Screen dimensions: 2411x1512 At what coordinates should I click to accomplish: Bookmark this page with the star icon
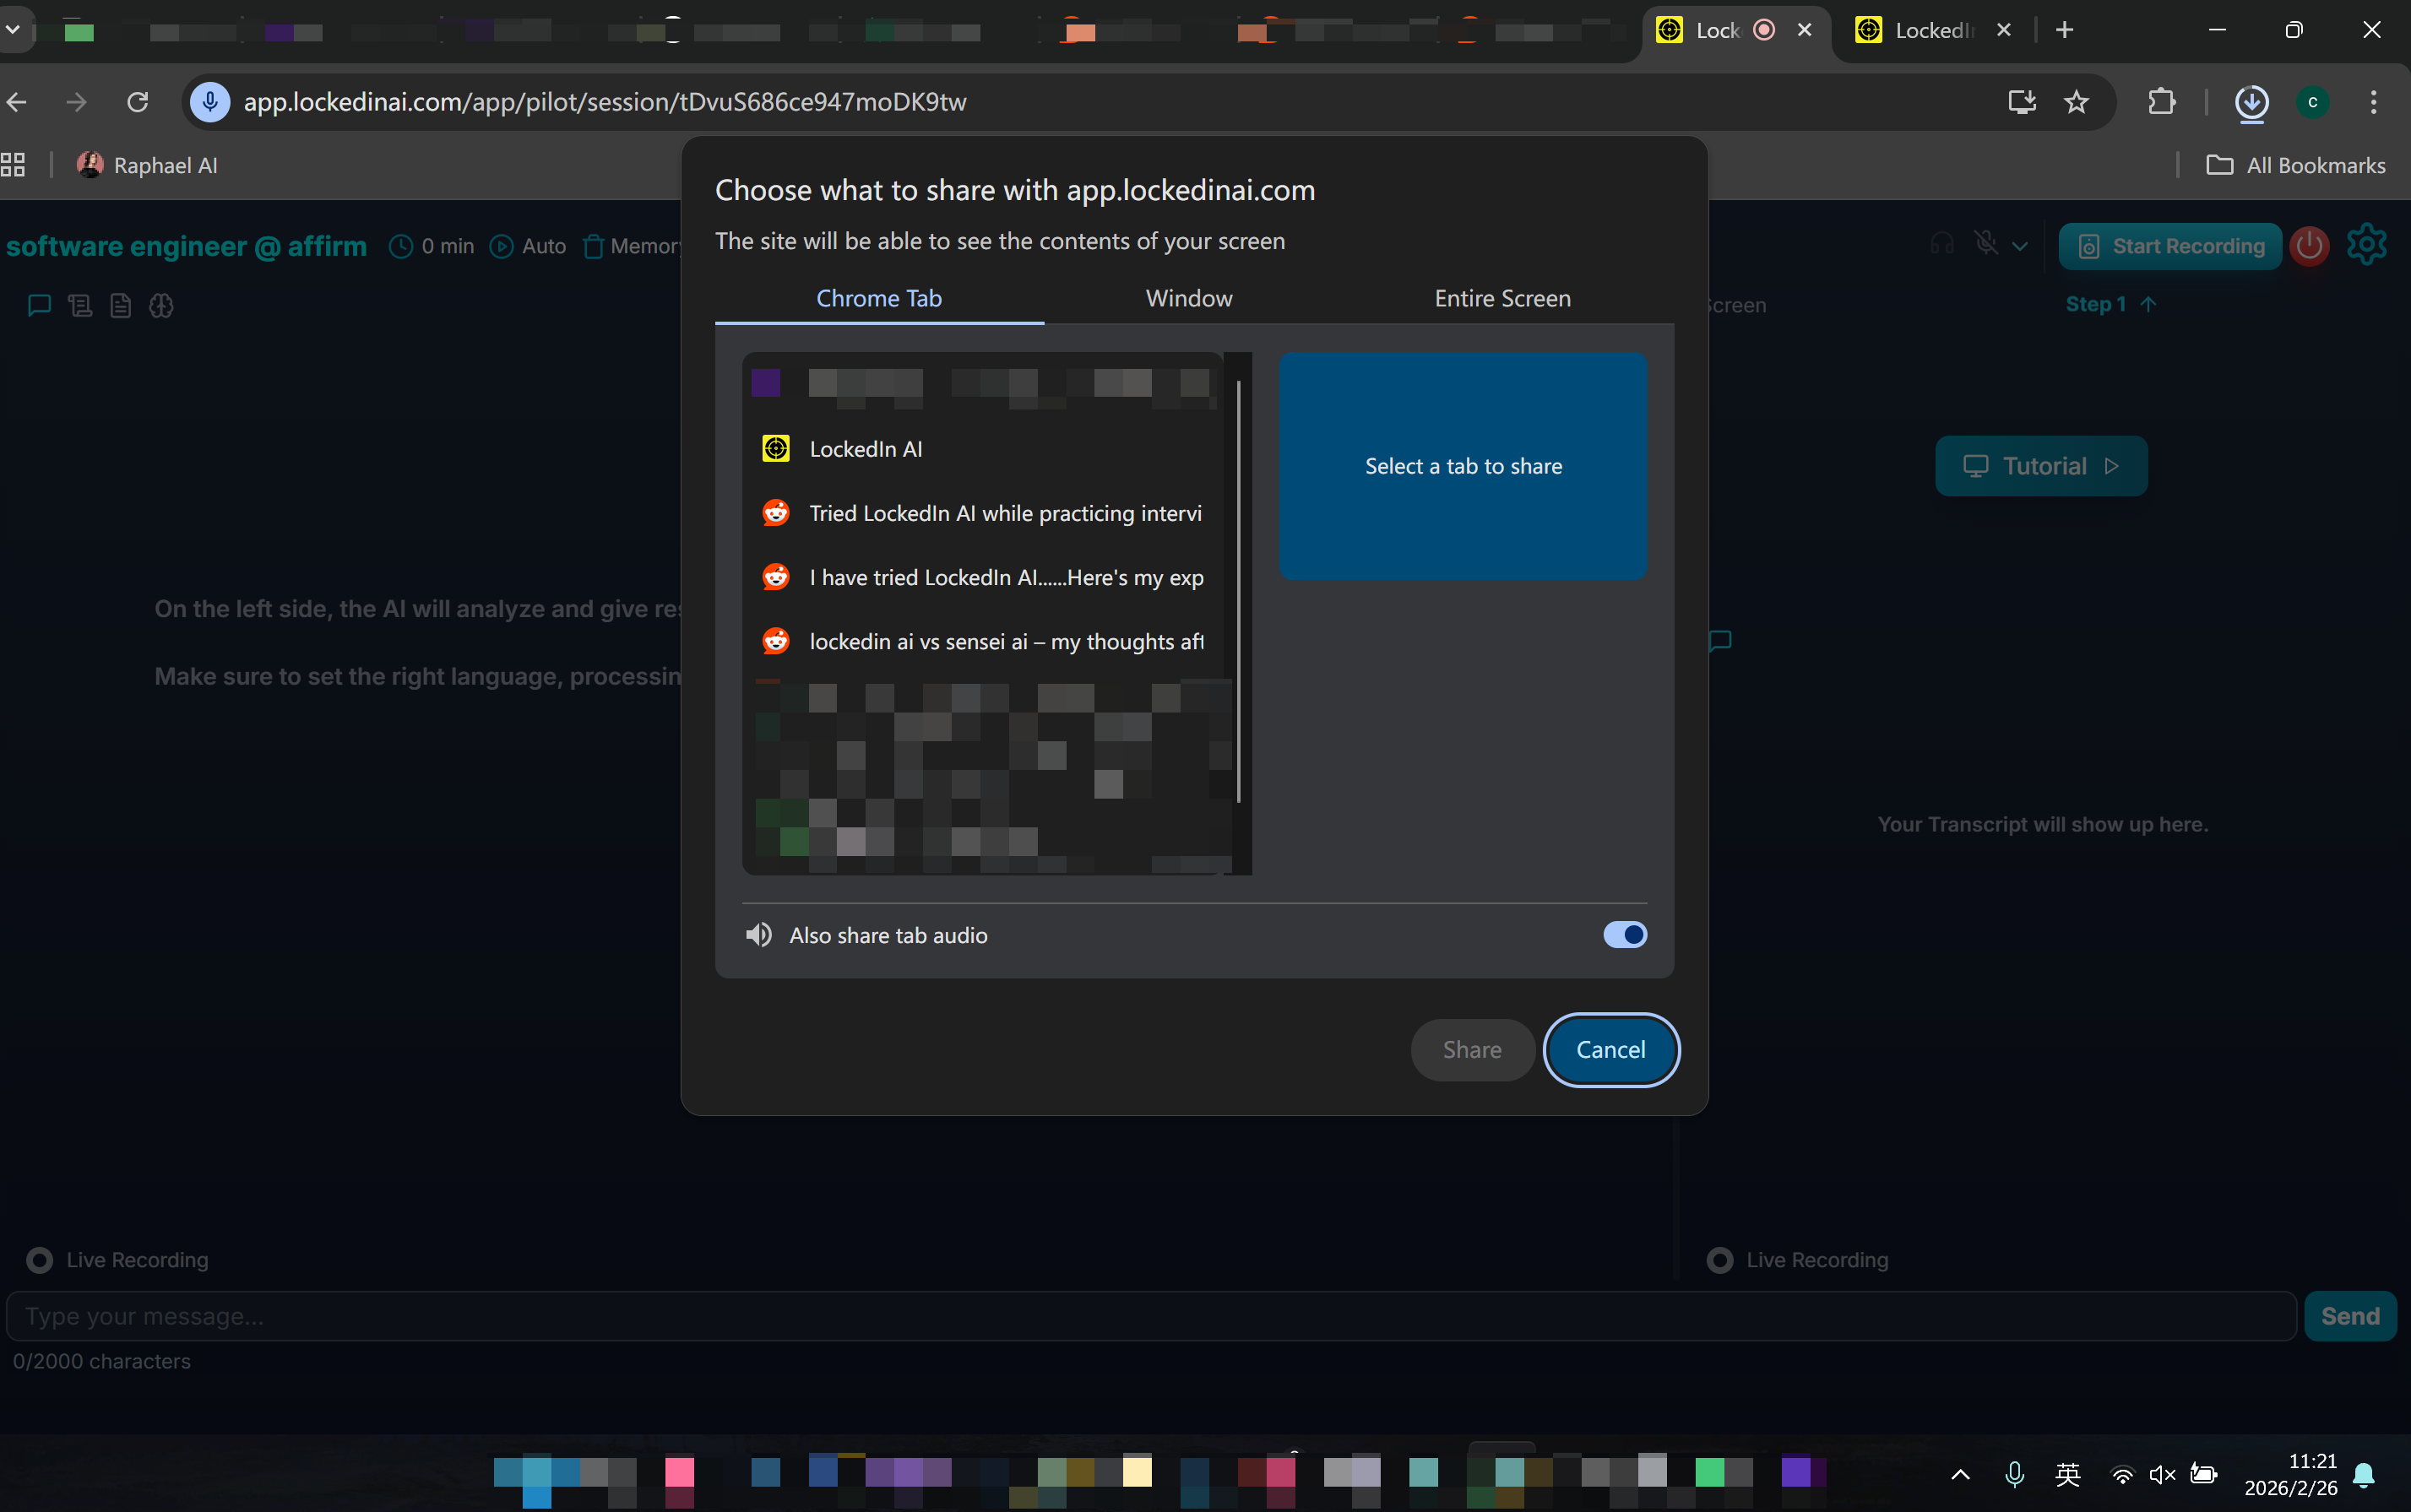pyautogui.click(x=2076, y=102)
